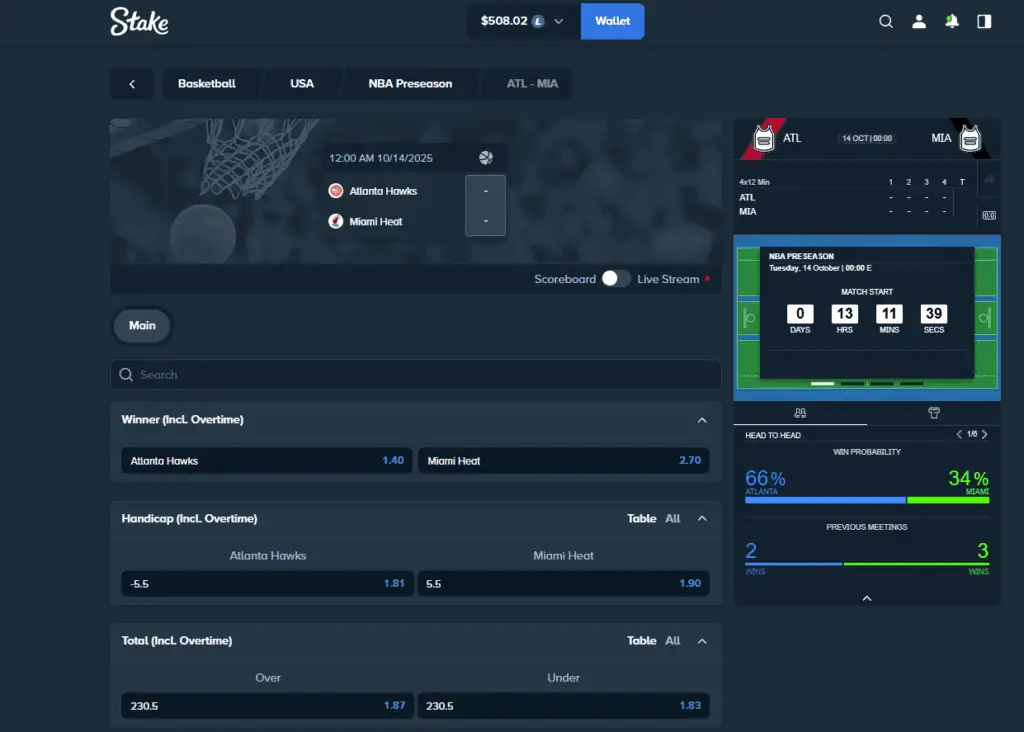
Task: Go to previous head-to-head stat page
Action: pyautogui.click(x=959, y=435)
